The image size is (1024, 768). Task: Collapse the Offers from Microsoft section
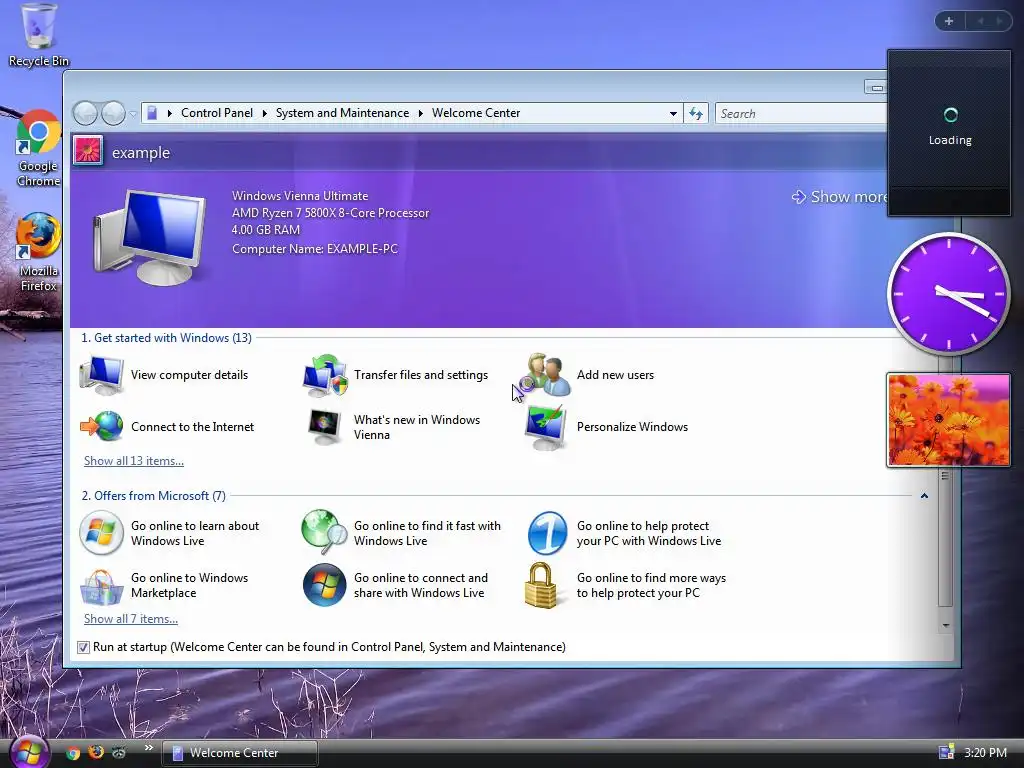point(924,496)
